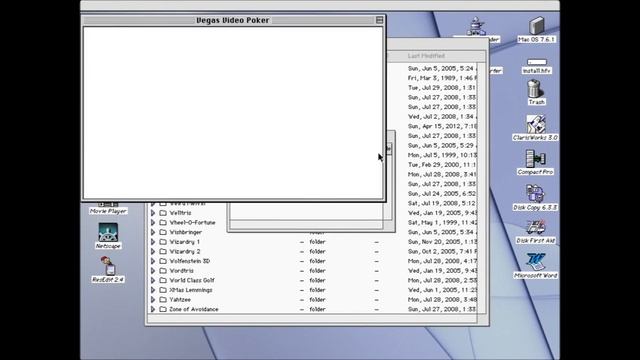Select the Wishbringer folder name
Viewport: 640px width, 360px height.
186,232
